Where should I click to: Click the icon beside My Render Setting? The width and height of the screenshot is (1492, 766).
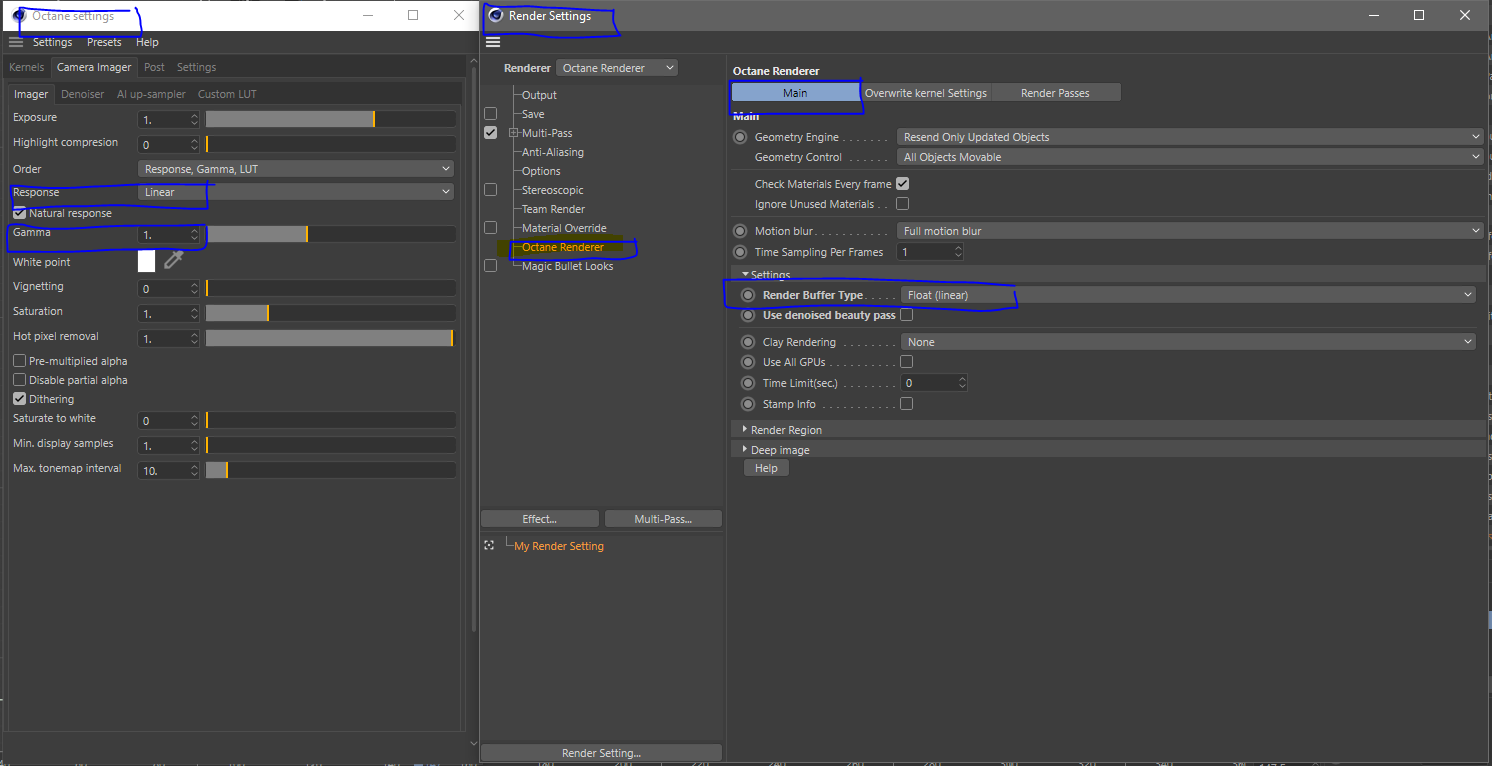pyautogui.click(x=489, y=546)
